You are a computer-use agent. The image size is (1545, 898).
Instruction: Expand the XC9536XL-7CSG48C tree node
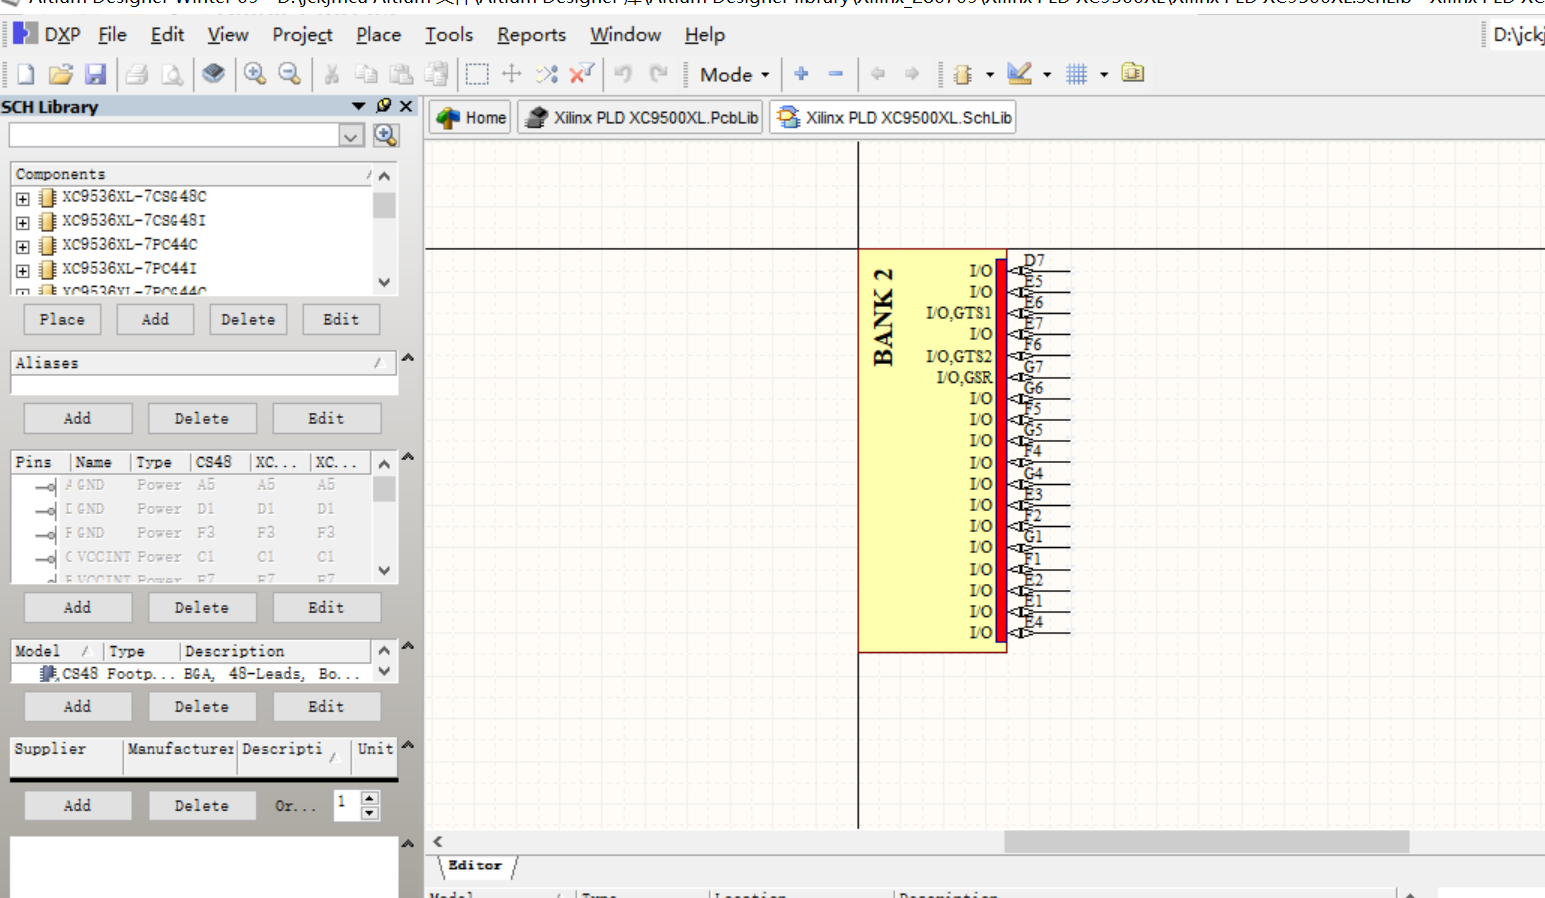(x=23, y=198)
